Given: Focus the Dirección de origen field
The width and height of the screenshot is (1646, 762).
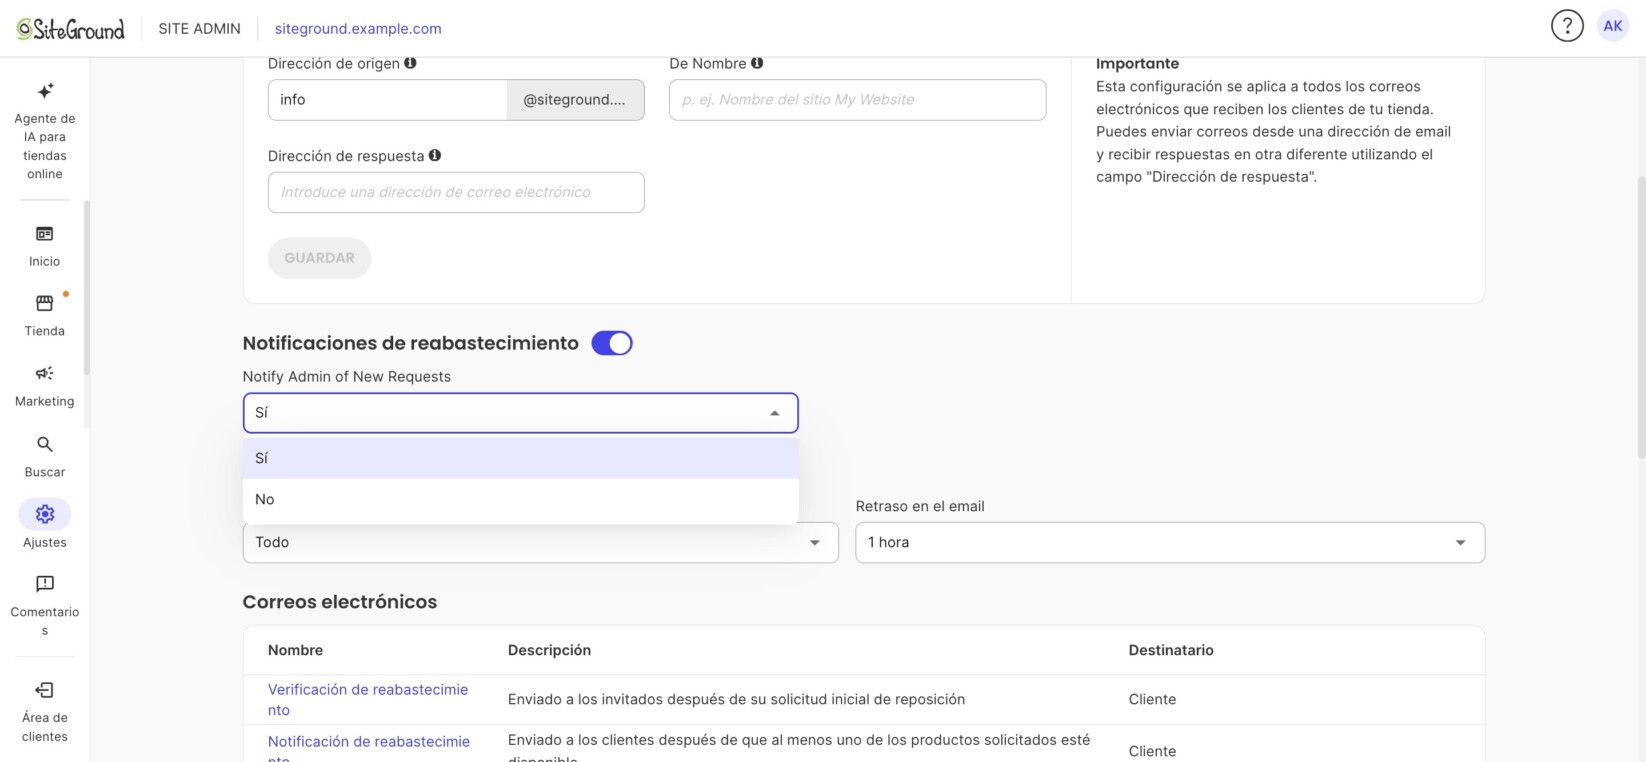Looking at the screenshot, I should coord(388,100).
